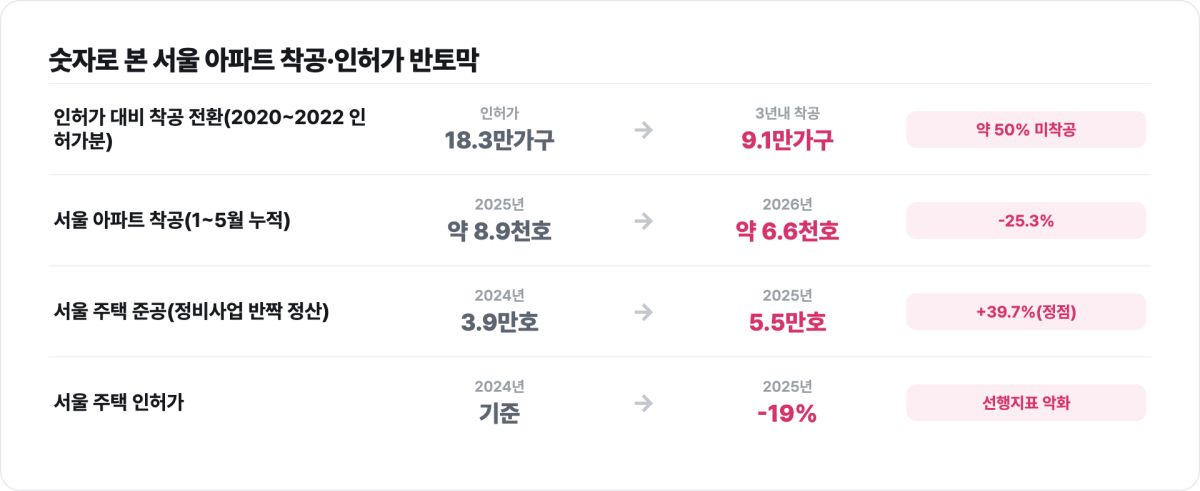This screenshot has width=1200, height=491.
Task: Select the 3.9만호 value for 2024년
Action: click(499, 322)
